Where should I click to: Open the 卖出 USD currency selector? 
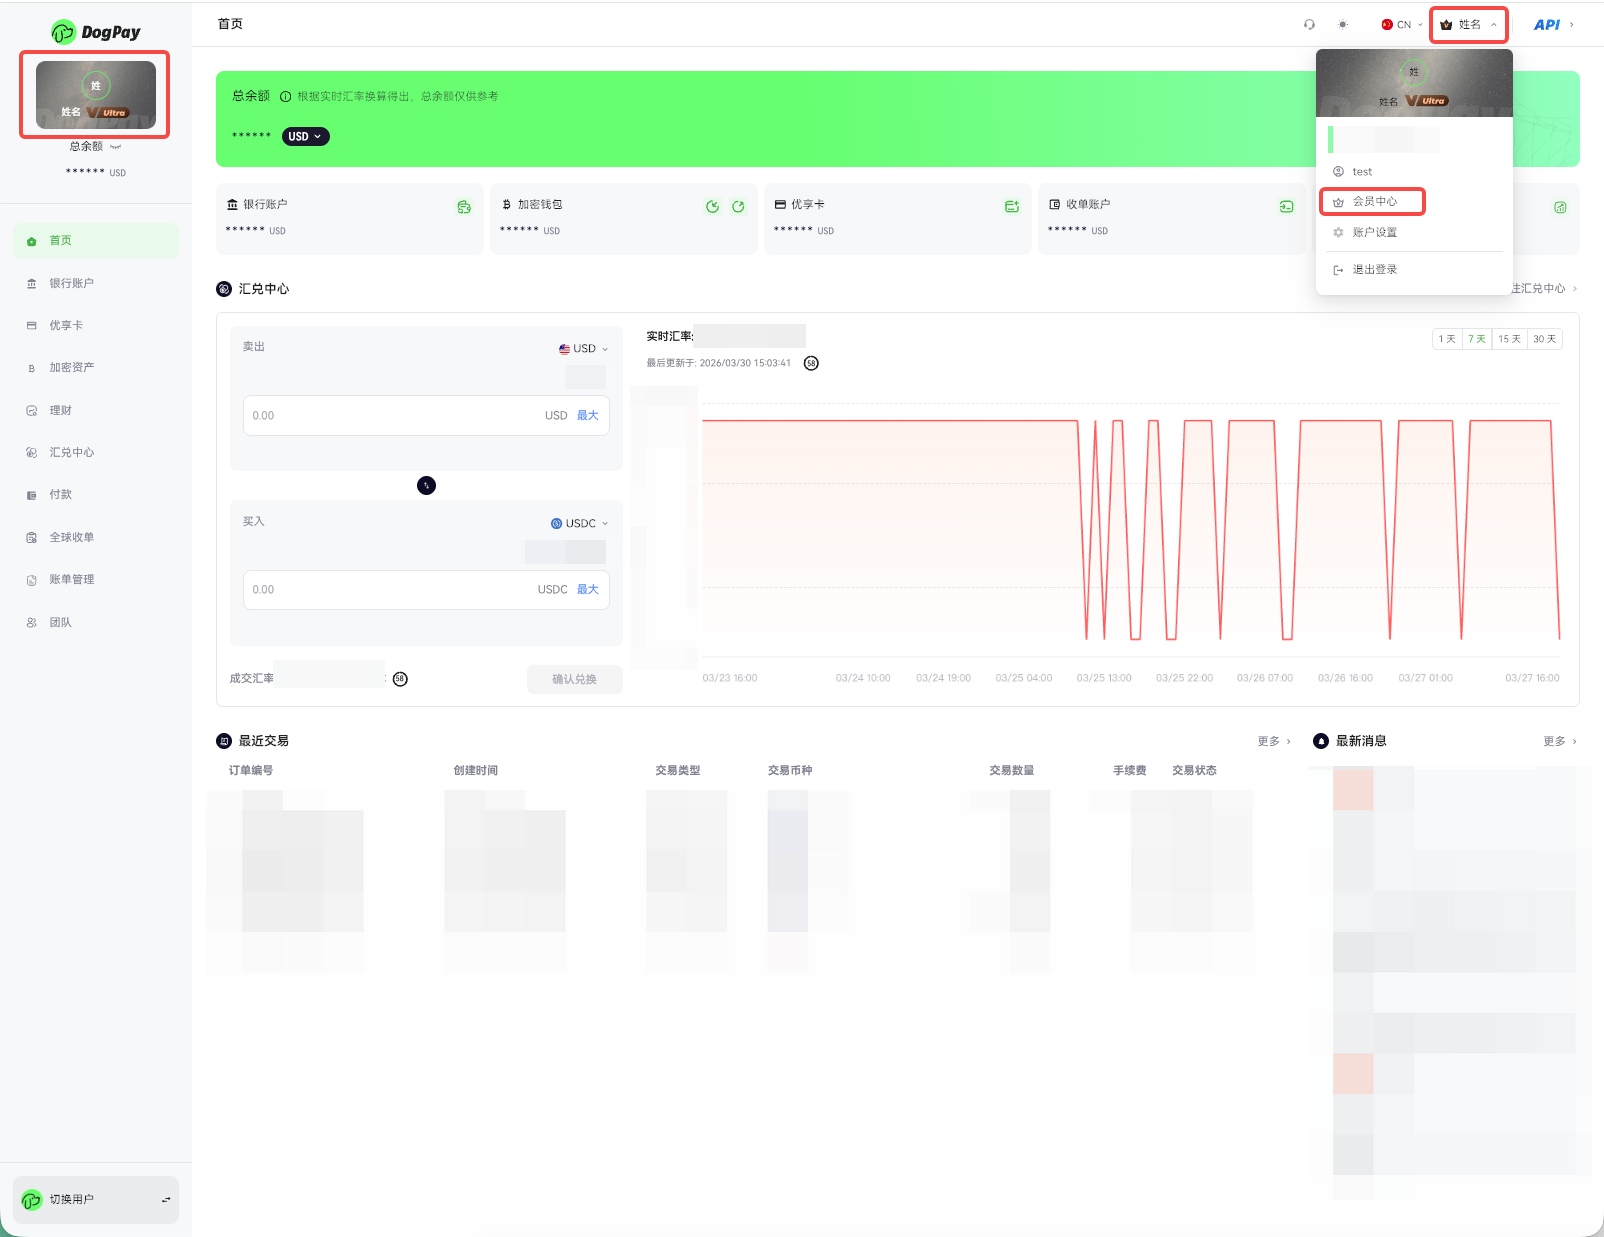tap(583, 349)
